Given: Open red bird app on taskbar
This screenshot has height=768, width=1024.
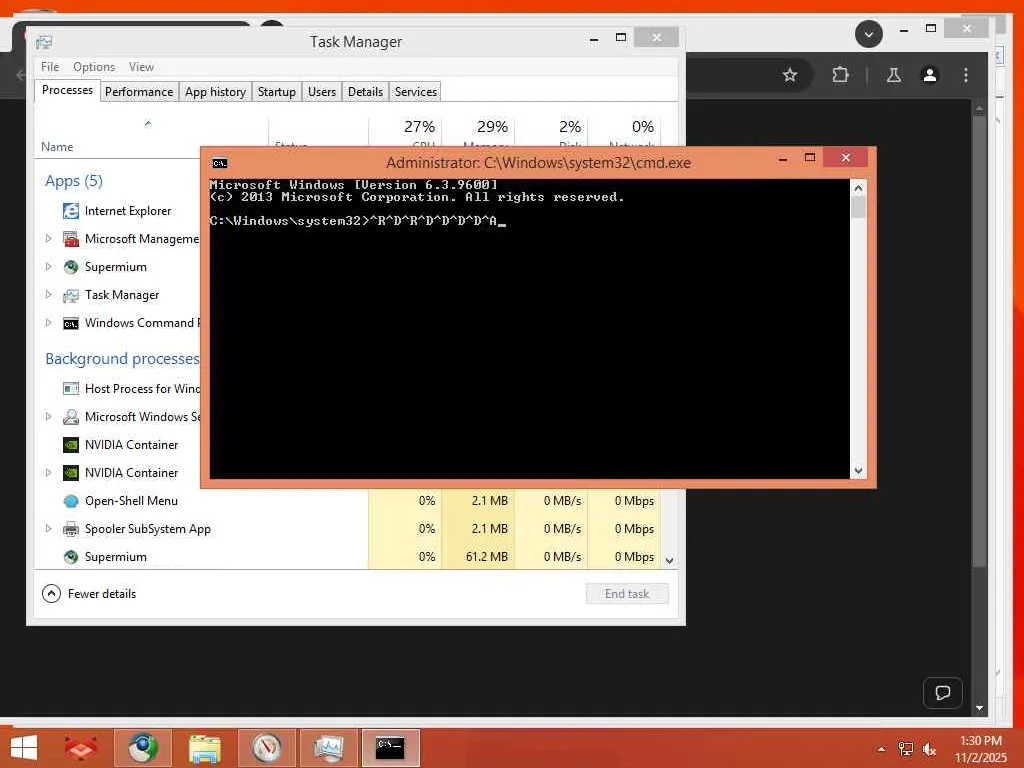Looking at the screenshot, I should pyautogui.click(x=80, y=748).
